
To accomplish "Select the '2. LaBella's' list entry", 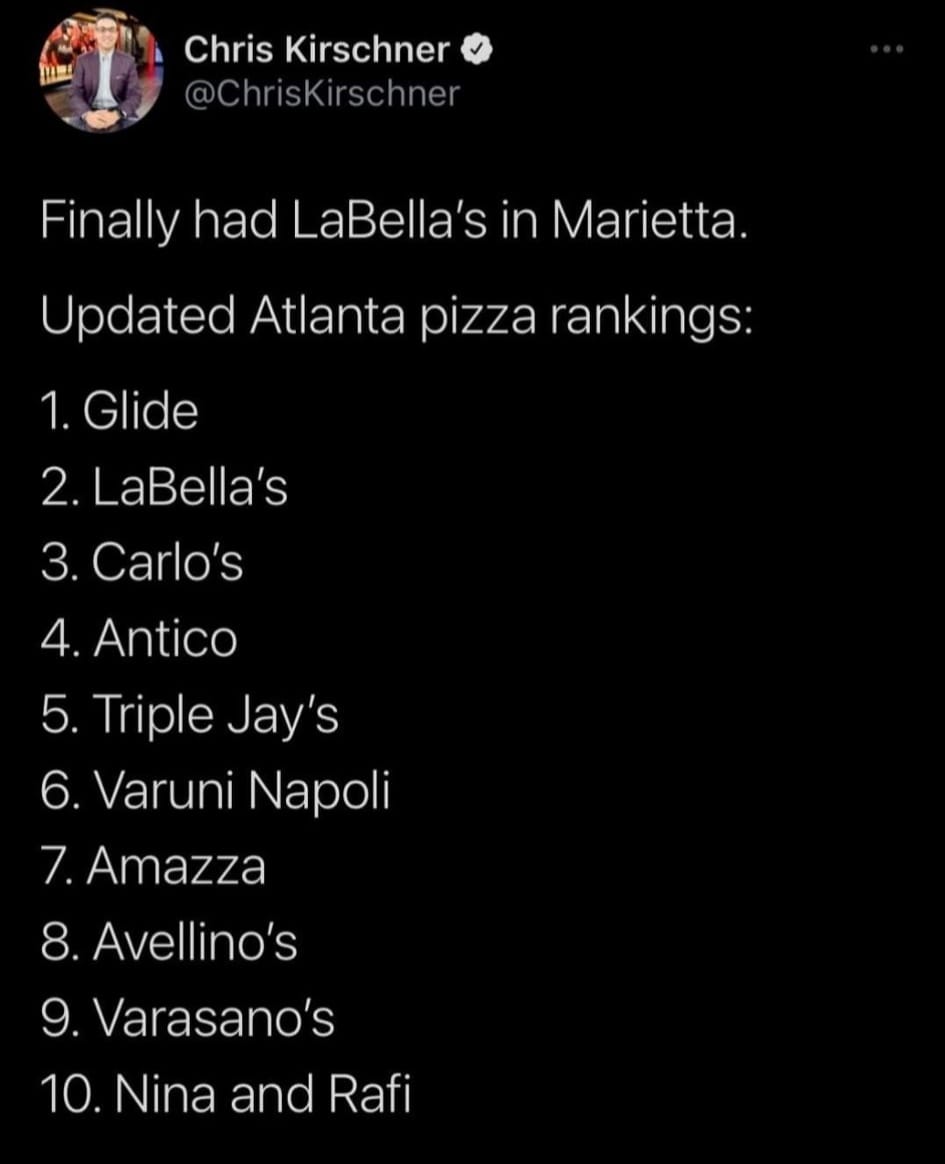I will pos(164,487).
